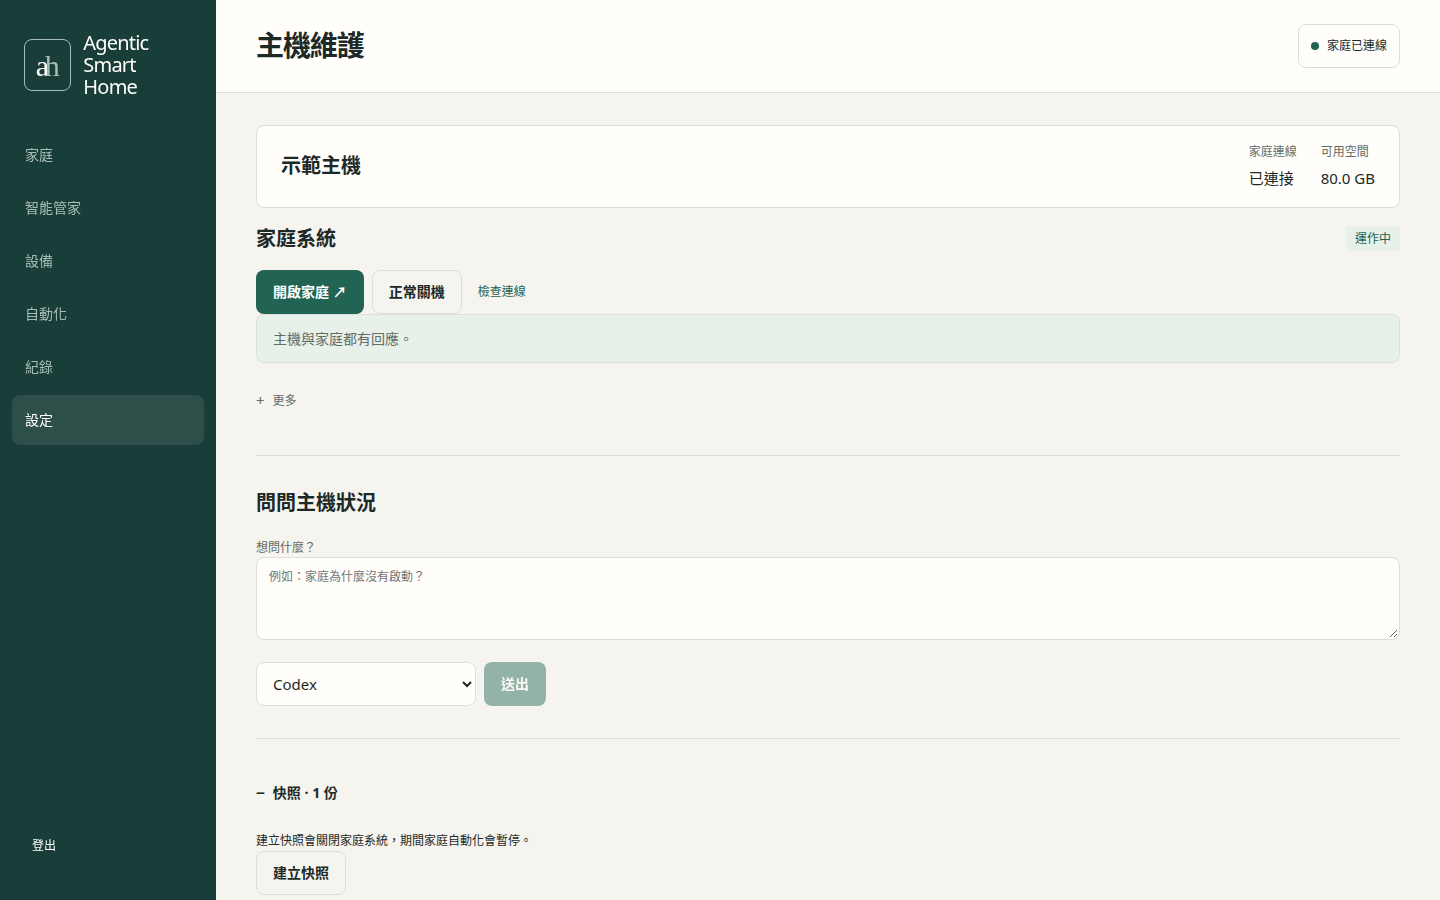Go to 智能管家 in the sidebar
This screenshot has width=1440, height=900.
[x=108, y=208]
